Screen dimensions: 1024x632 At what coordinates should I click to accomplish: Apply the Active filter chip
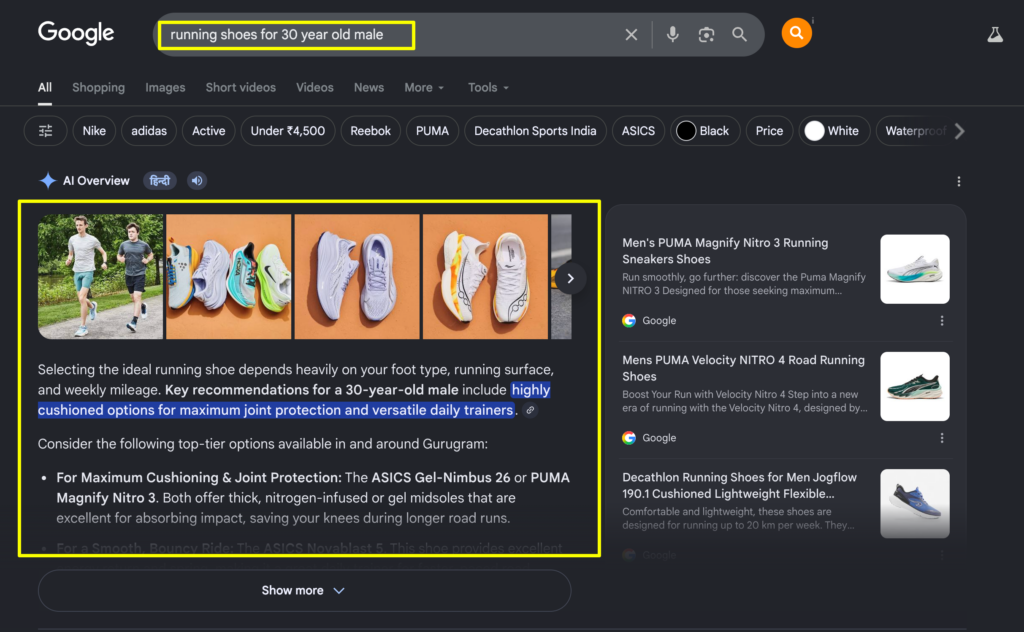click(208, 131)
